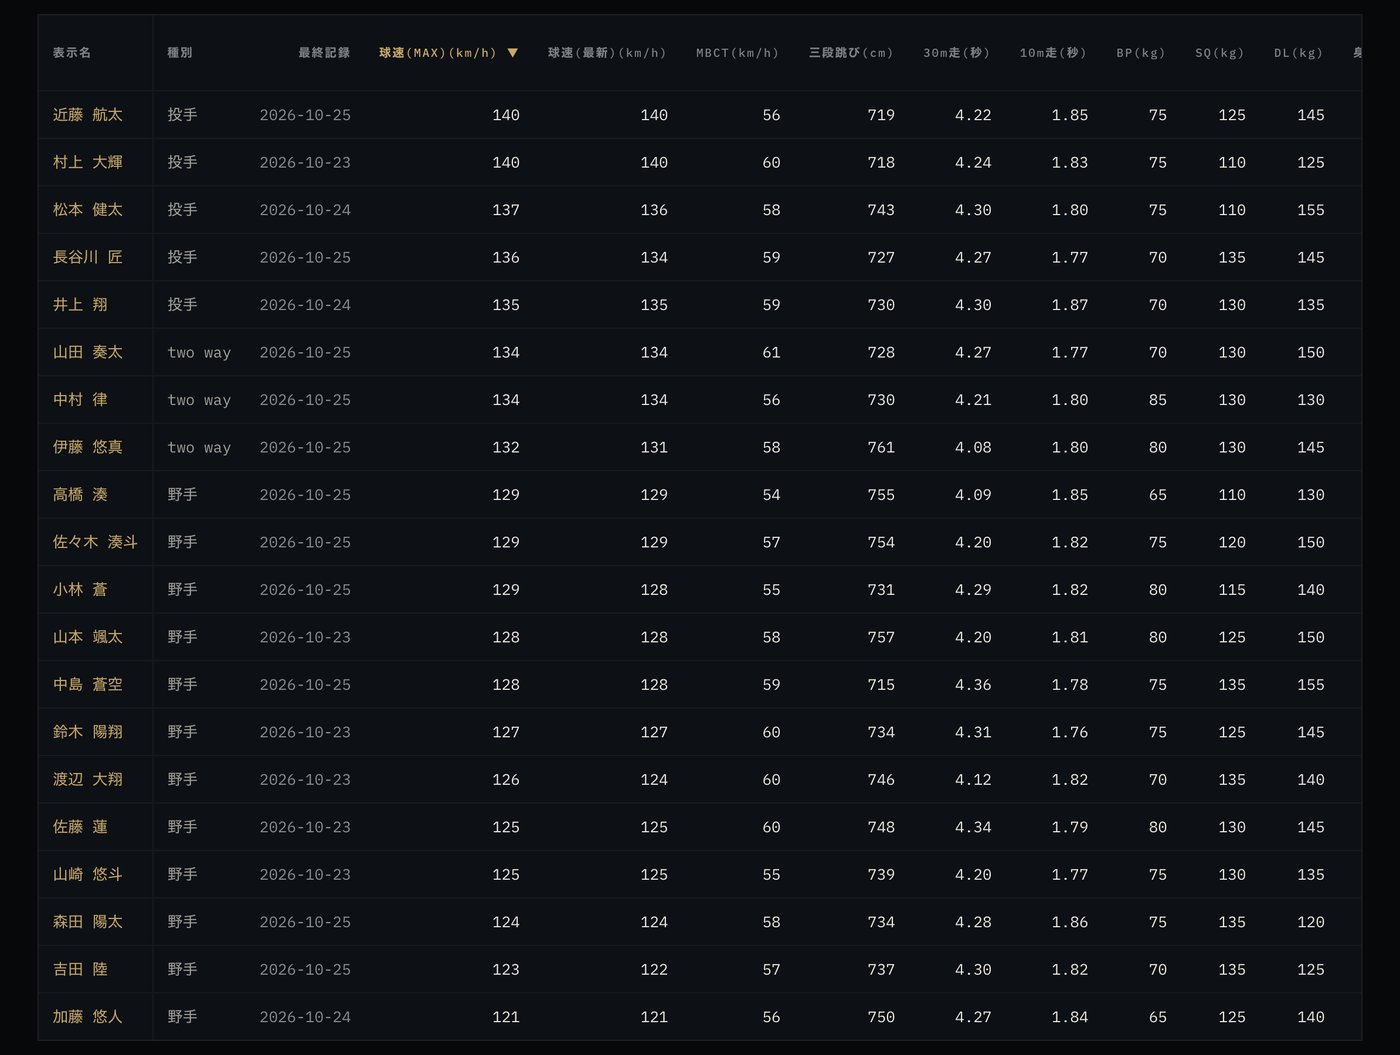1400x1055 pixels.
Task: Sort by BP(kg) column header
Action: click(x=1141, y=53)
